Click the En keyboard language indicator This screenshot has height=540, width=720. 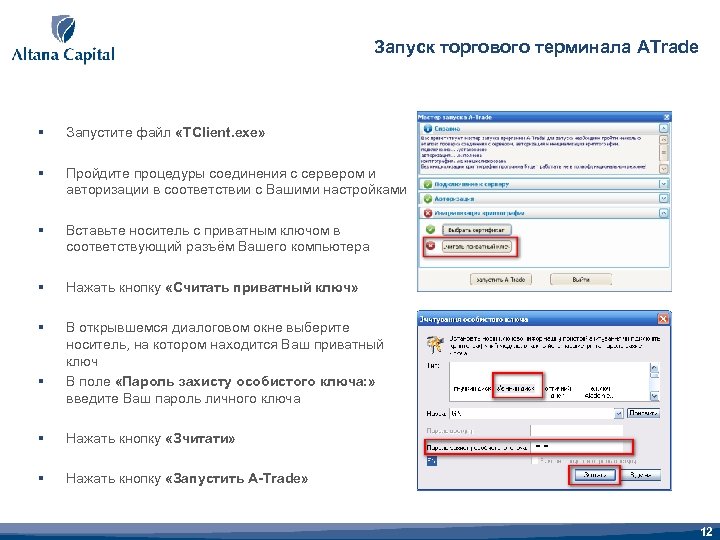click(432, 461)
